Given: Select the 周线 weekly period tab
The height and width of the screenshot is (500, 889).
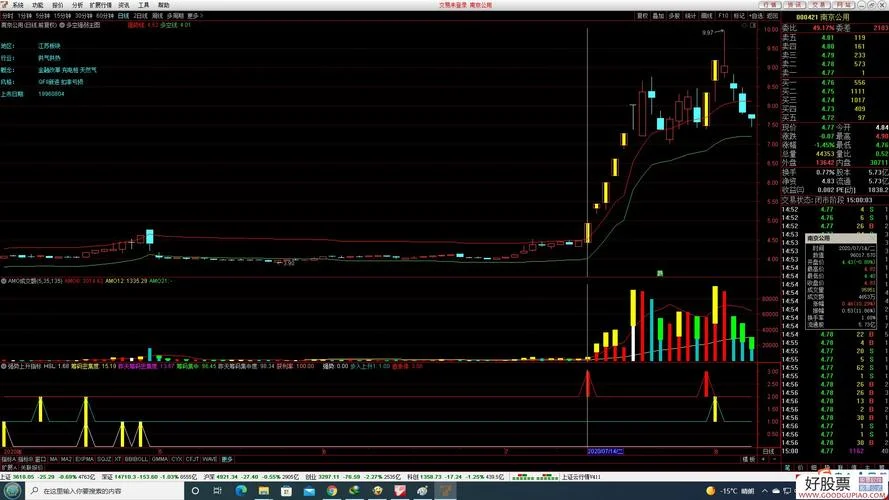Looking at the screenshot, I should click(x=157, y=16).
